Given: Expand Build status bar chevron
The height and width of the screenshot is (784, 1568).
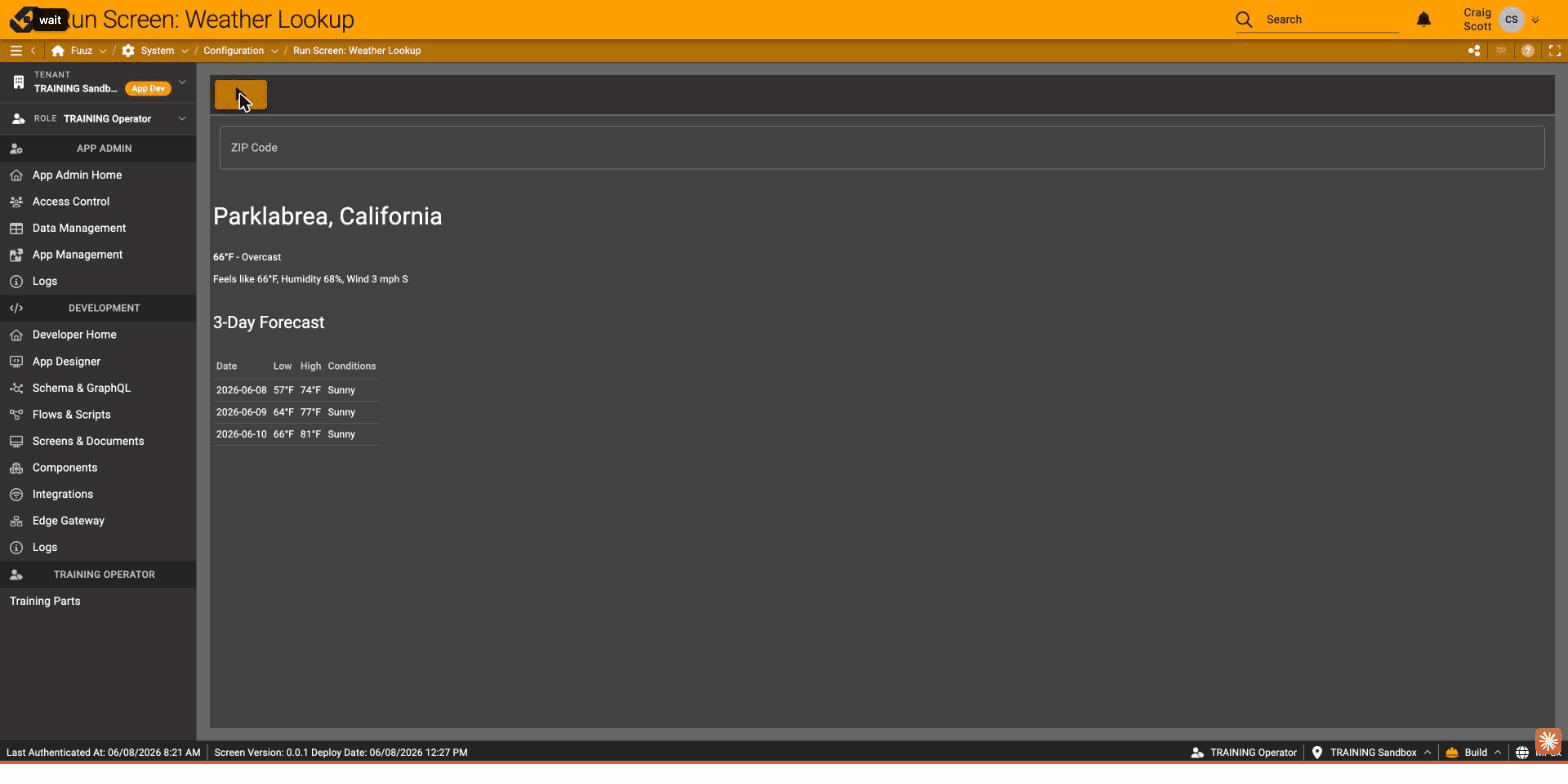Looking at the screenshot, I should coord(1498,753).
